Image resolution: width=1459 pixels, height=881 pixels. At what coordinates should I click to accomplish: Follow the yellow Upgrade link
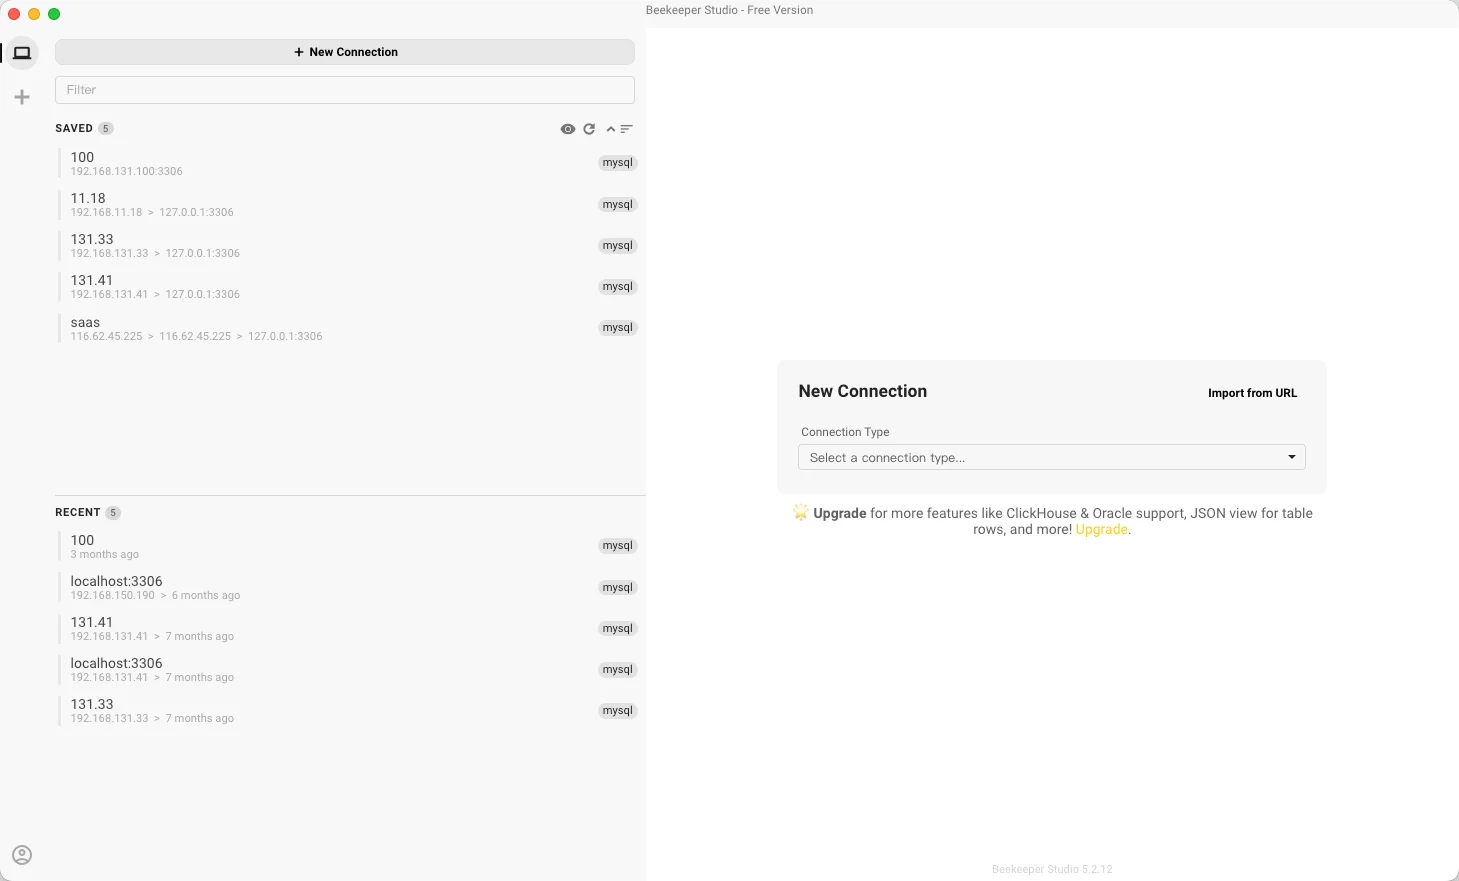(1101, 530)
